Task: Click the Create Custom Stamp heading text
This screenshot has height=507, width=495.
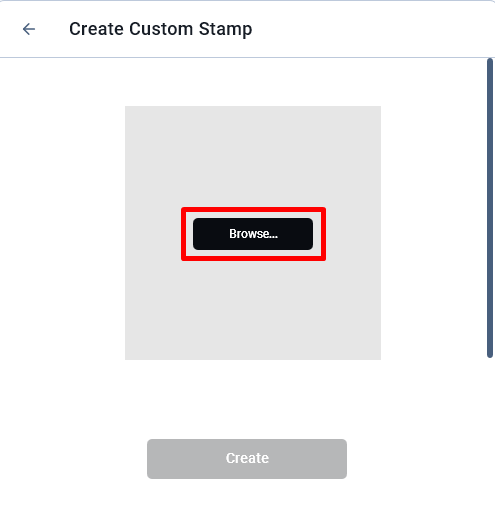Action: click(x=160, y=29)
